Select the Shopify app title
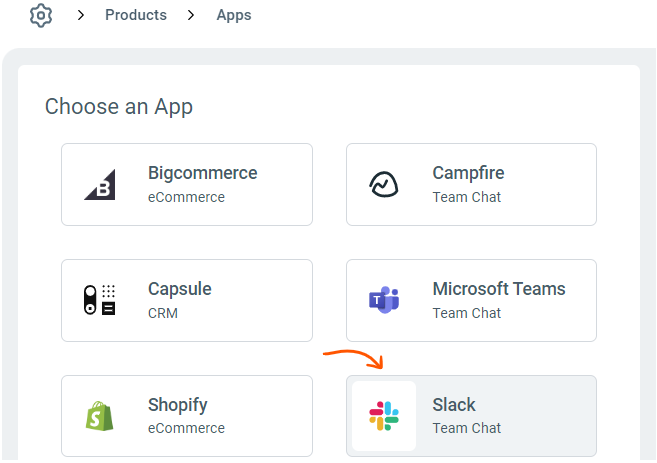Image resolution: width=657 pixels, height=463 pixels. coord(178,405)
